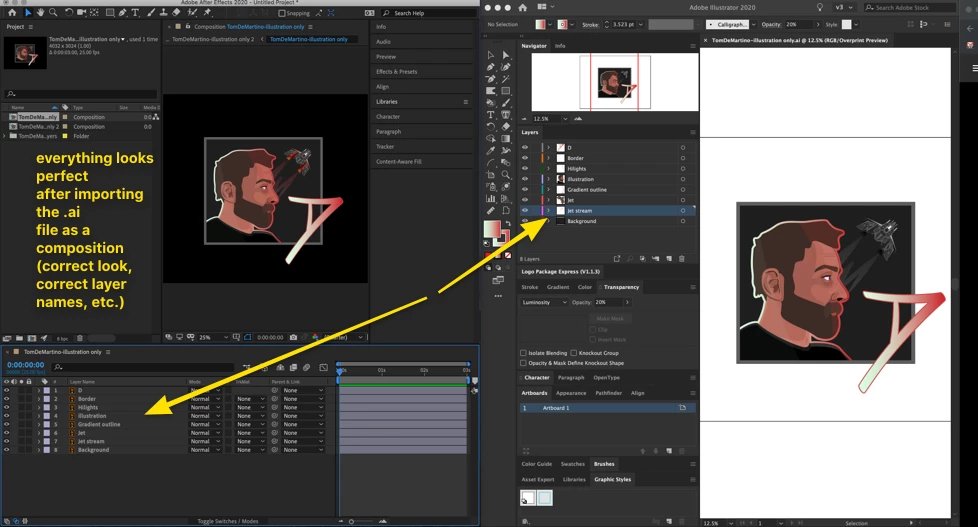Select Illustrator Magic Wand tool

click(x=506, y=79)
